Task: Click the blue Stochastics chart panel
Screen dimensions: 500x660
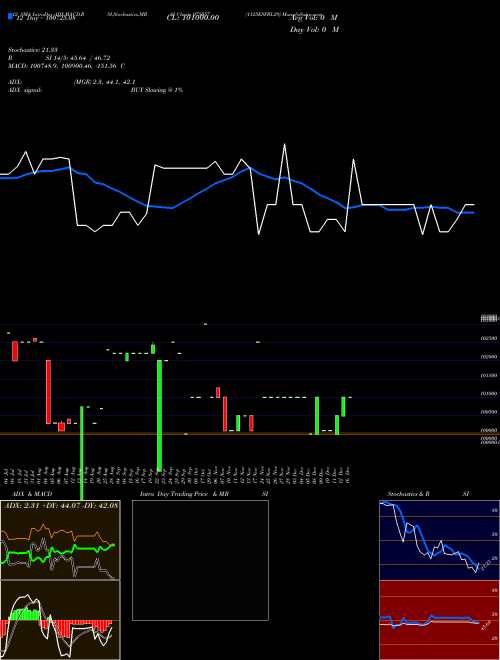Action: pyautogui.click(x=439, y=540)
